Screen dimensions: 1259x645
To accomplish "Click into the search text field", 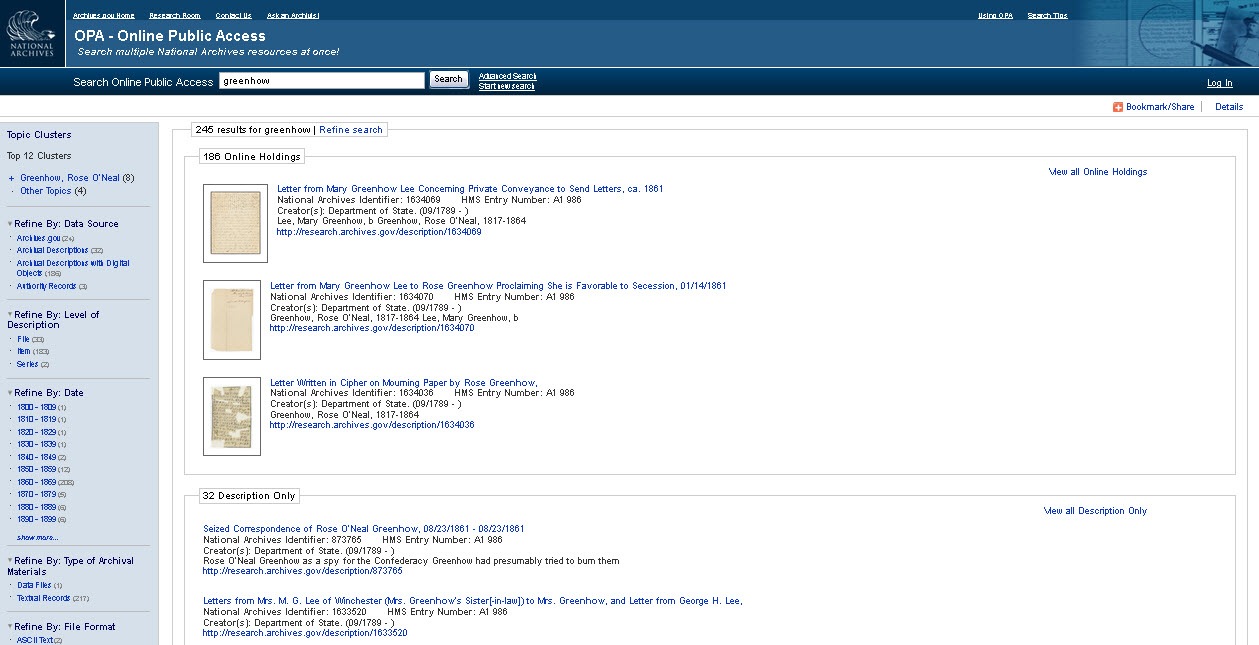I will 321,80.
